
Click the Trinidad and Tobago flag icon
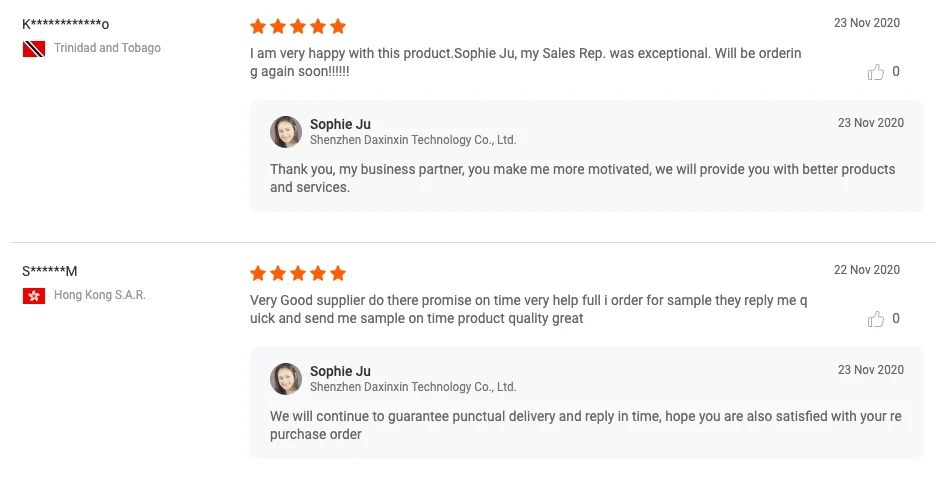tap(34, 48)
